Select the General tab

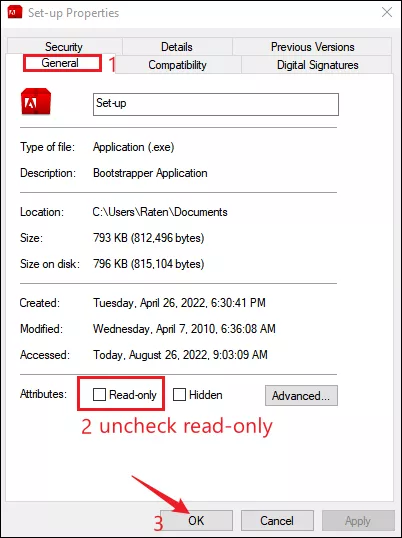[60, 63]
